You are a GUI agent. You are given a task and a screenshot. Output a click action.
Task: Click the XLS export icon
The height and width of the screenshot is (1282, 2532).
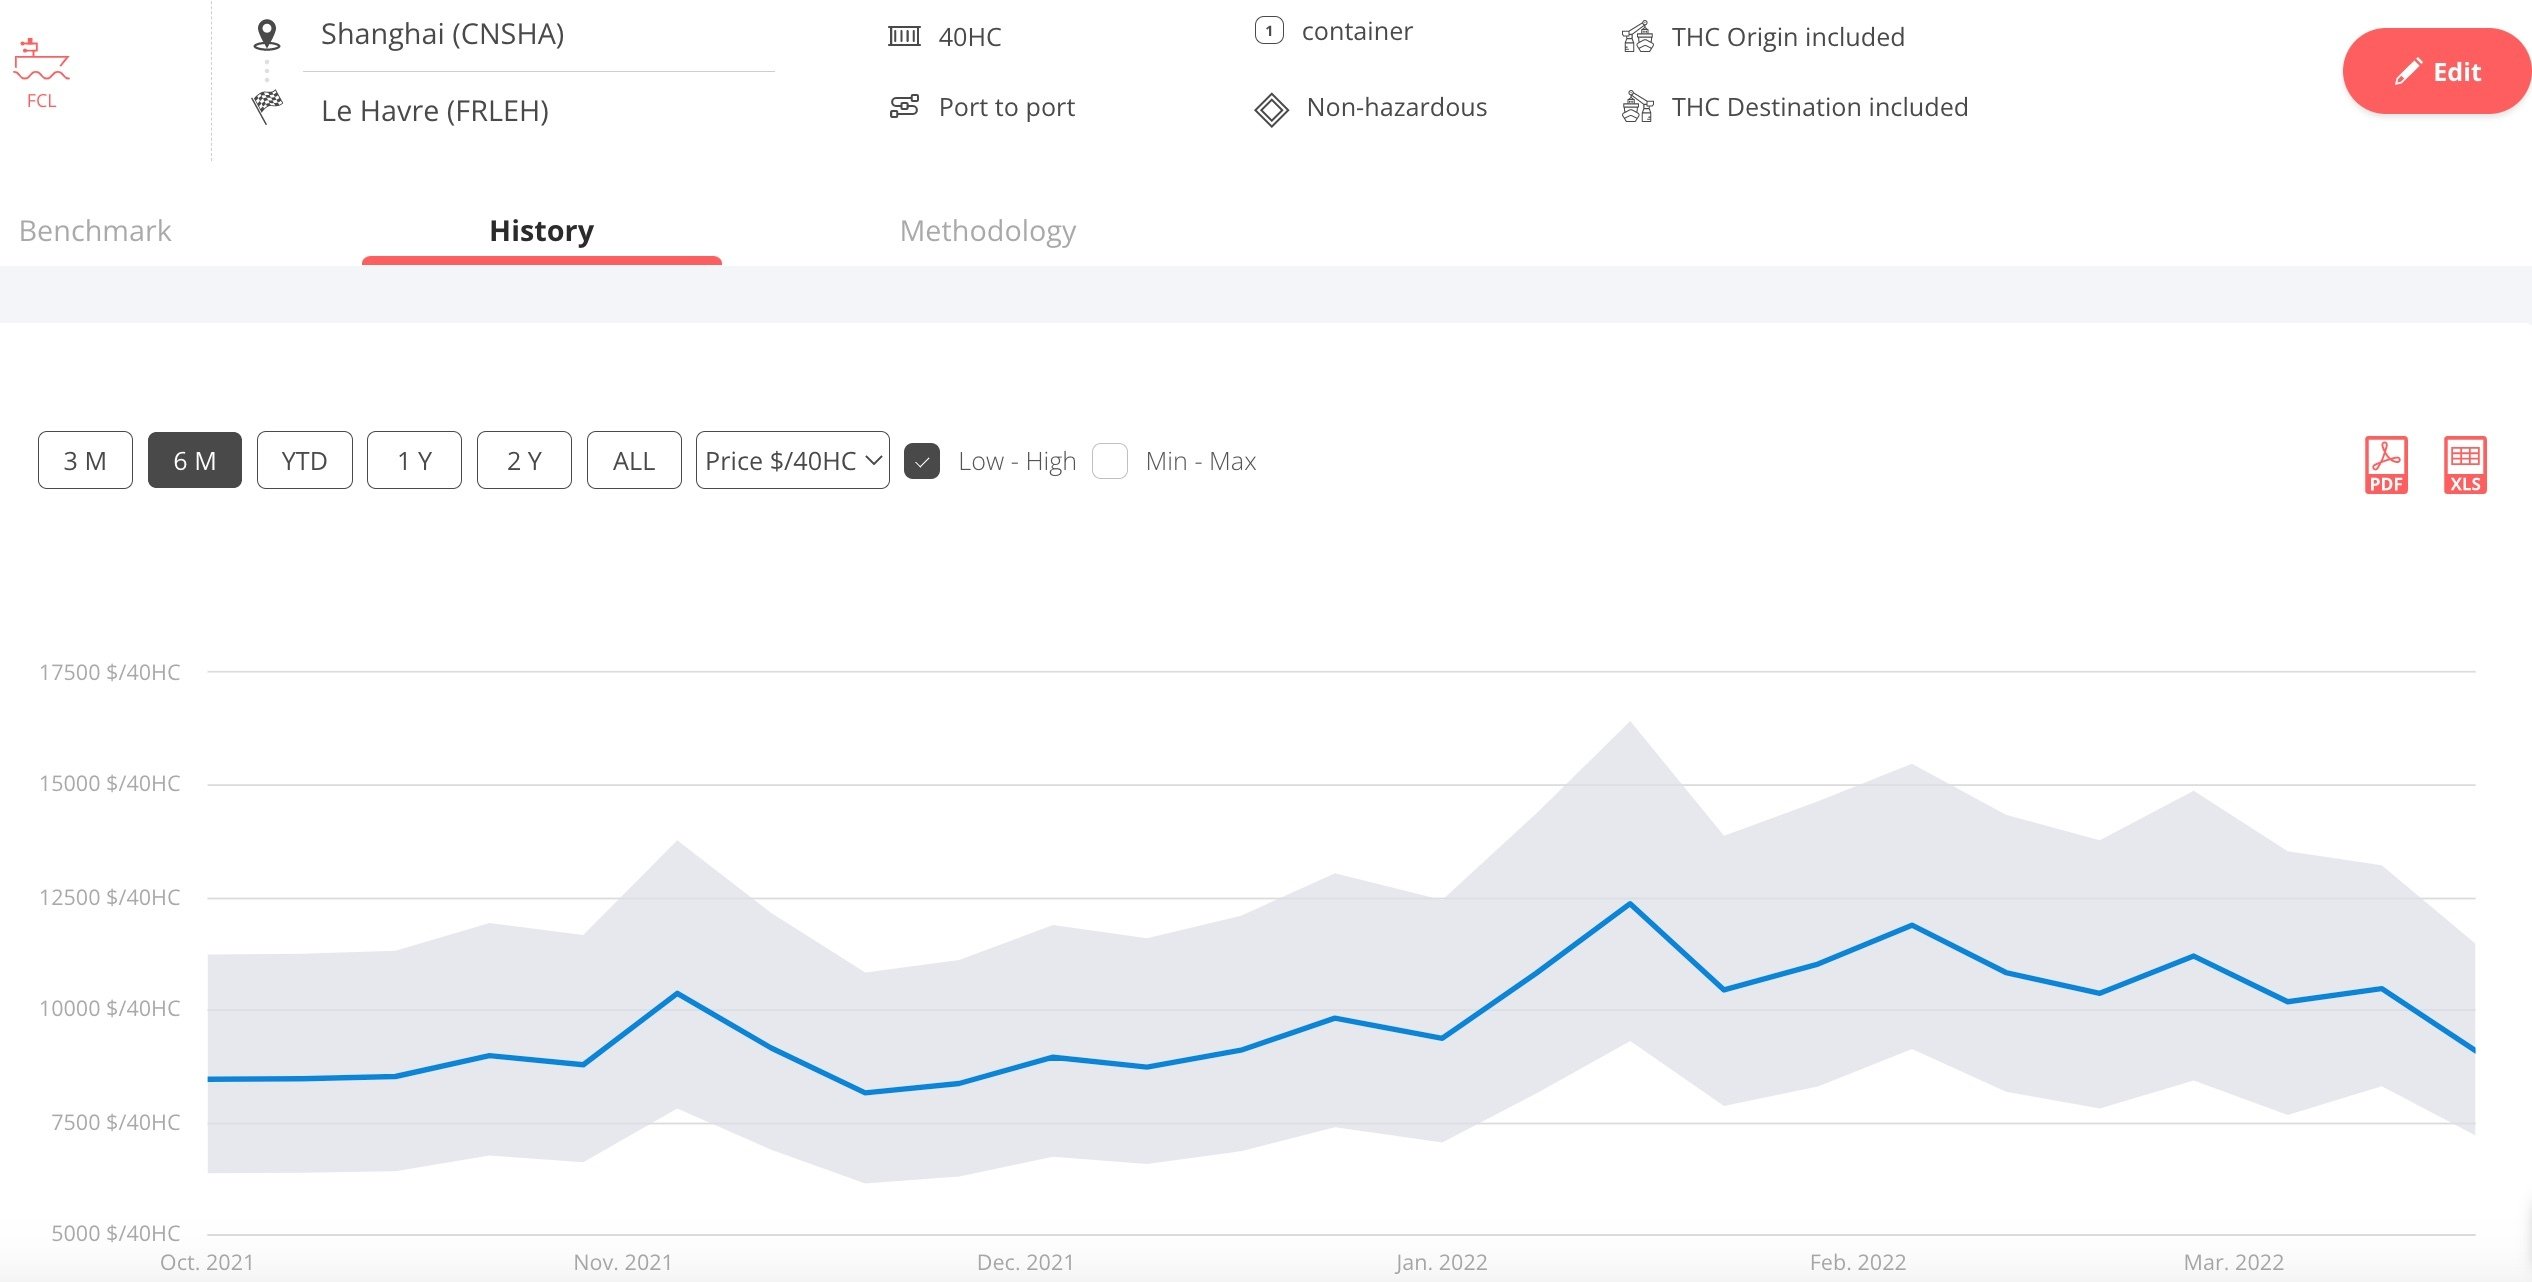(2464, 465)
